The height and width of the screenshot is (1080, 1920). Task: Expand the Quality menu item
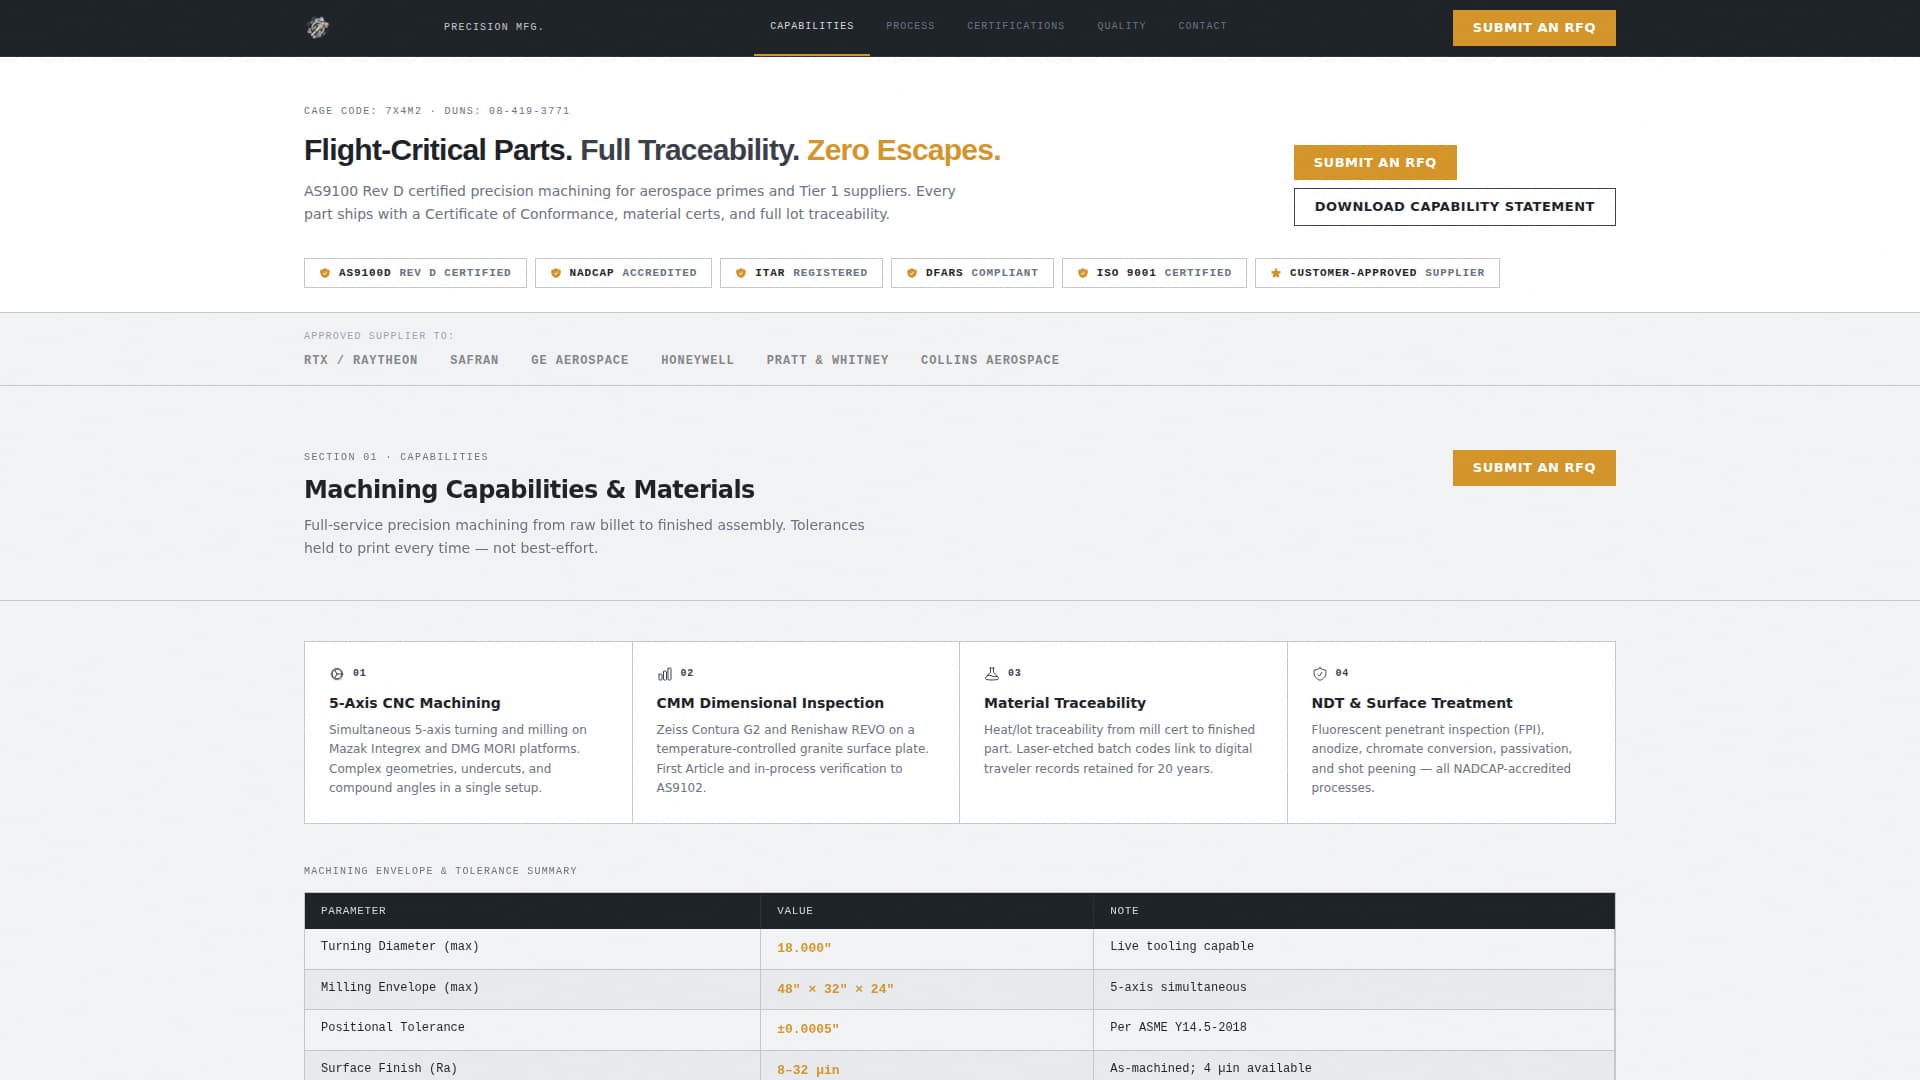coord(1121,26)
